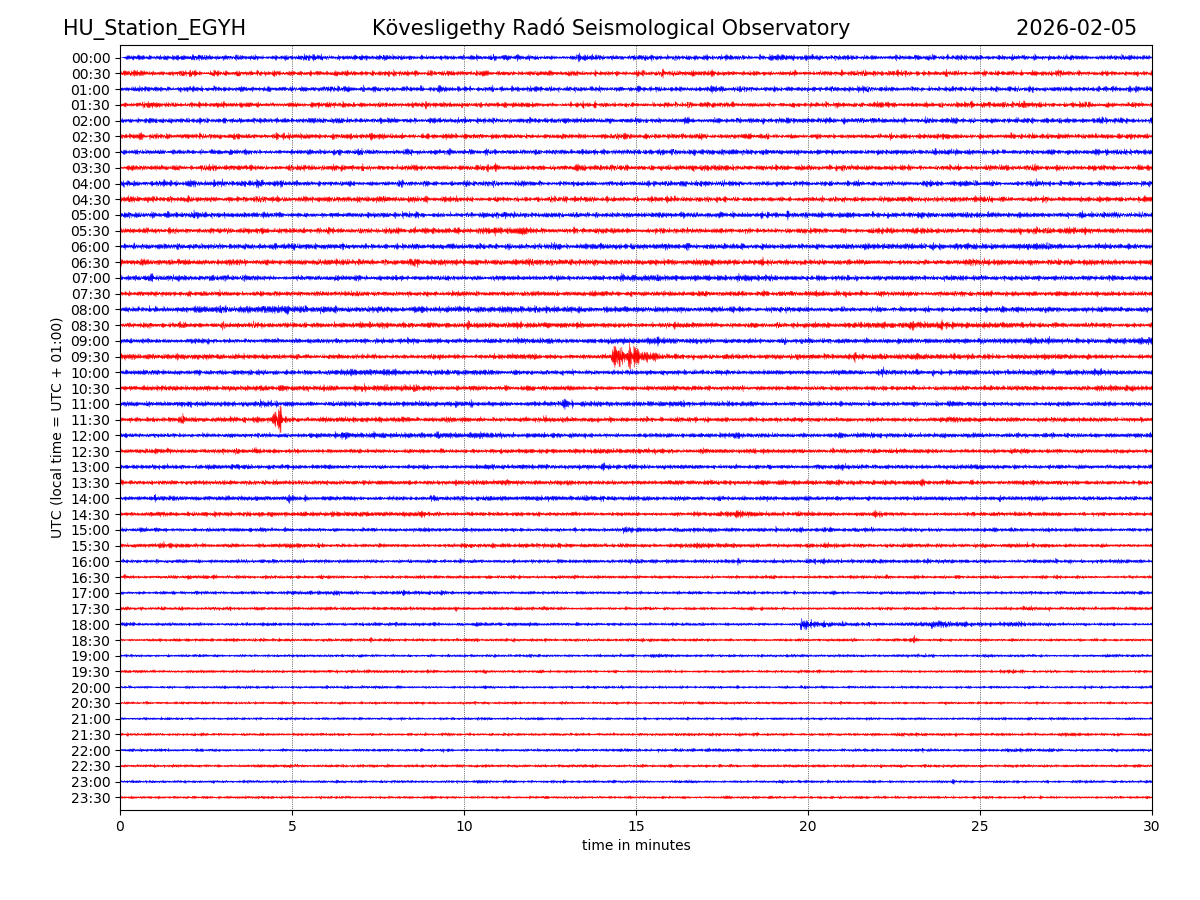
Task: Click the 5 tick on the minutes axis
Action: [x=292, y=827]
